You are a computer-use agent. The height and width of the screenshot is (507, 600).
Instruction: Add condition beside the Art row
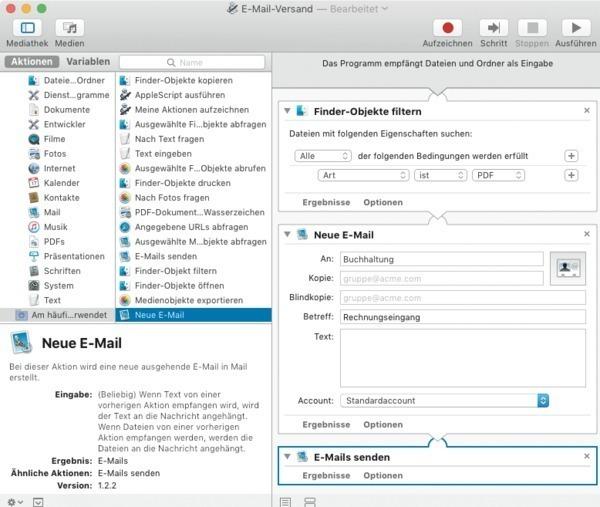[x=571, y=175]
